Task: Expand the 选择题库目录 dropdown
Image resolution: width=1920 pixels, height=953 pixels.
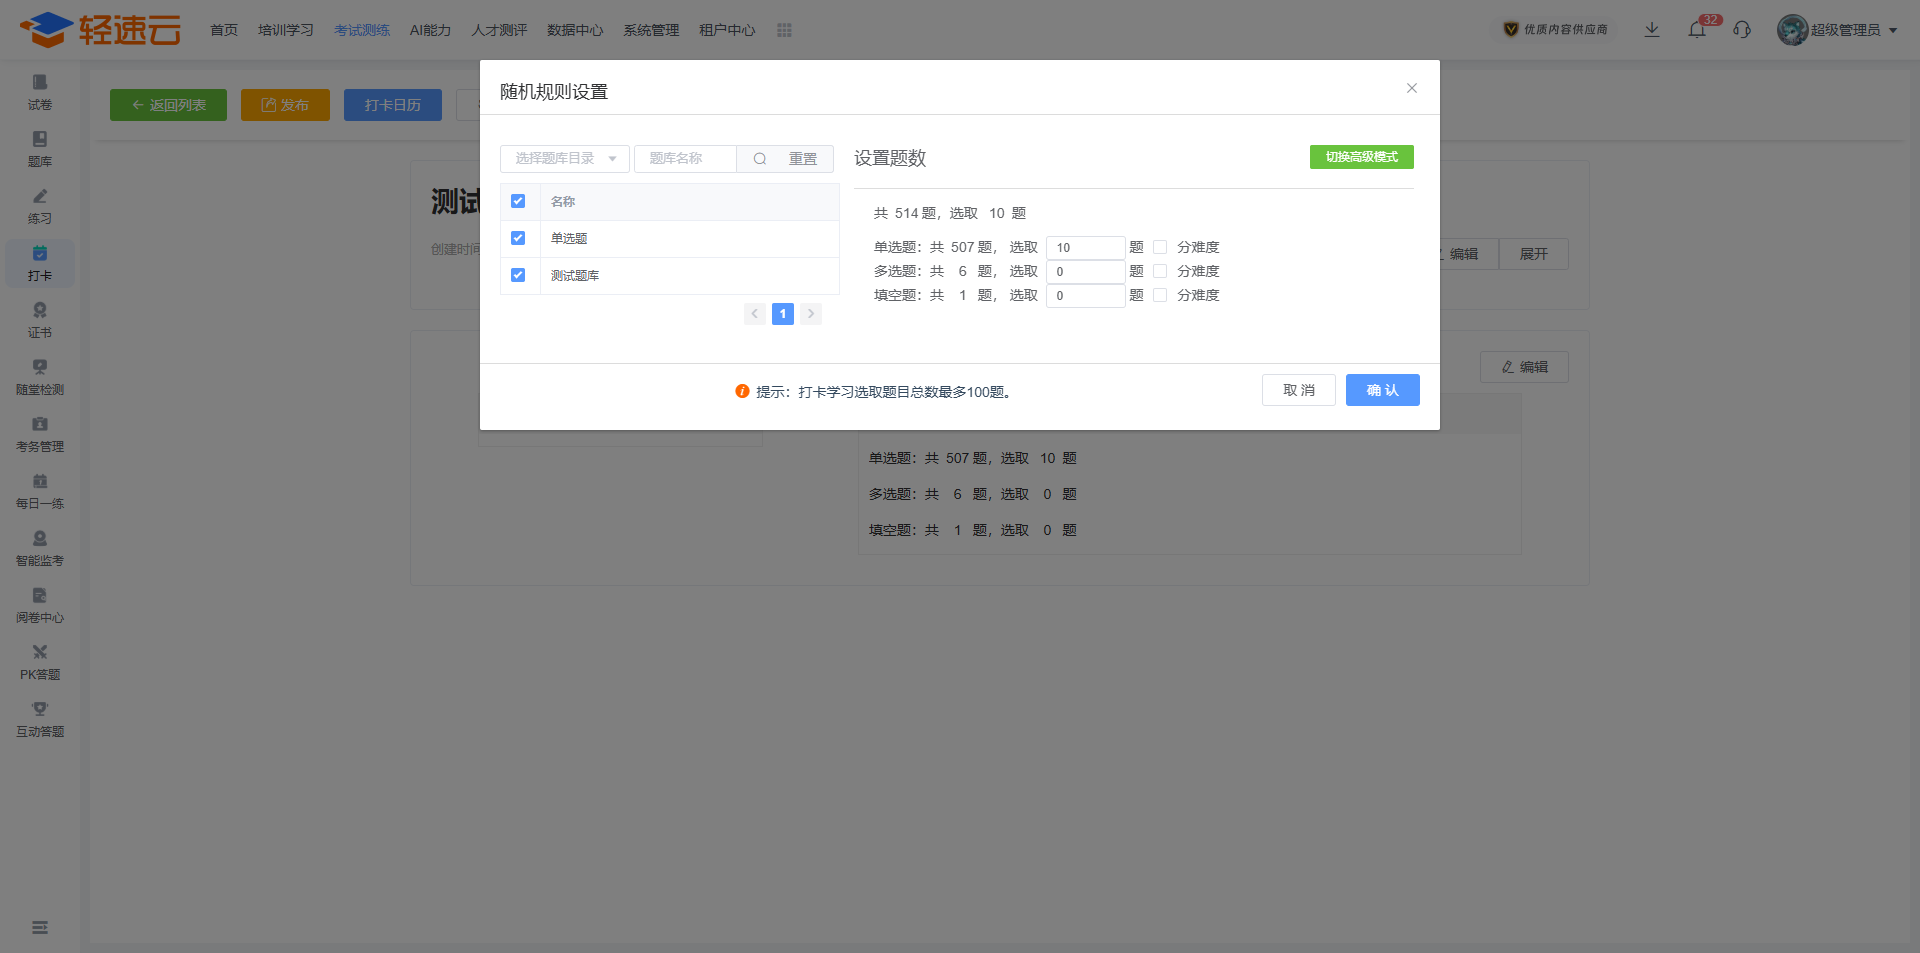Action: tap(565, 159)
